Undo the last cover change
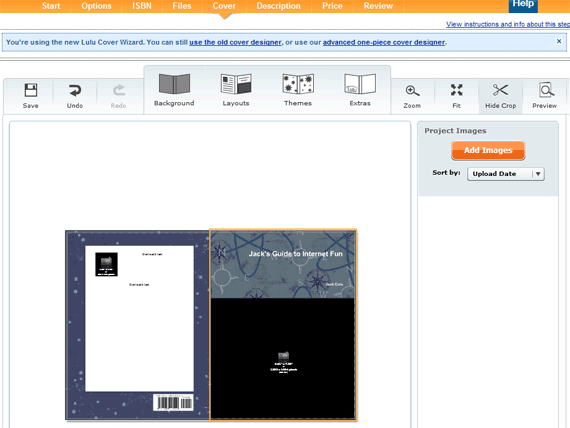 pos(75,96)
